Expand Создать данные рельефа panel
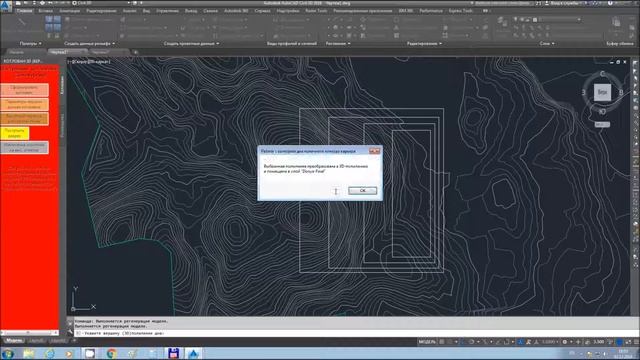This screenshot has width=640, height=360. pyautogui.click(x=89, y=43)
